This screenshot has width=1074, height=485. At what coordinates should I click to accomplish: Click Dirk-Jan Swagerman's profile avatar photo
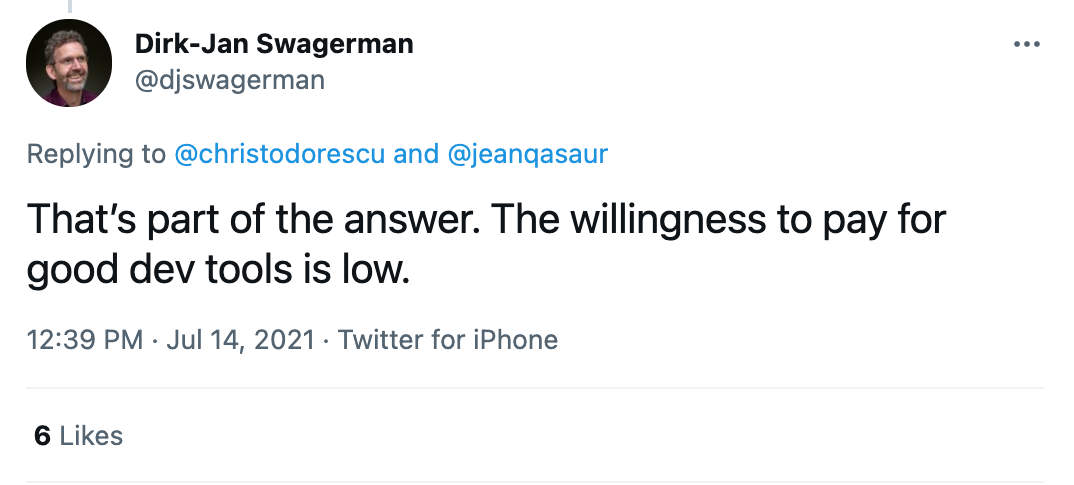click(x=68, y=63)
